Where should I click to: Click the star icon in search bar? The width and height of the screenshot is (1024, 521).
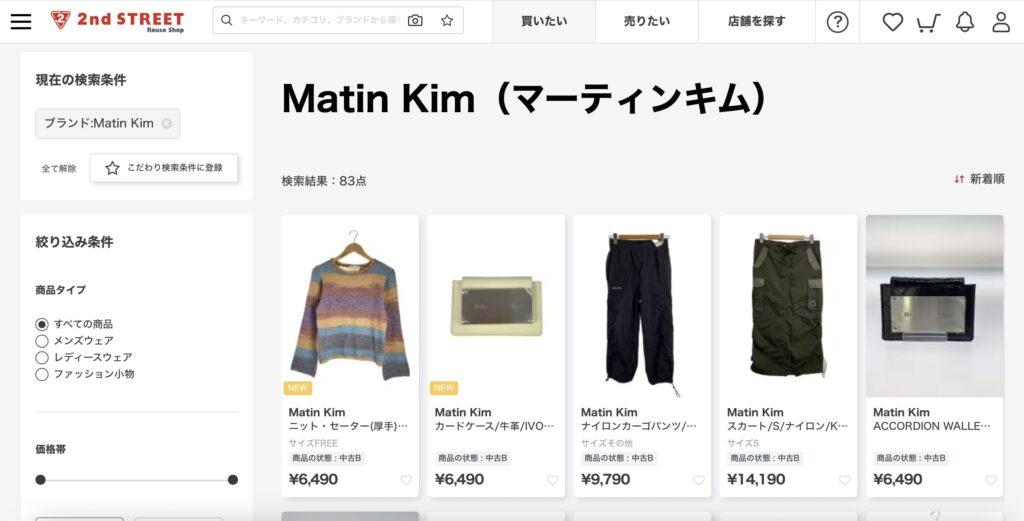pos(447,20)
